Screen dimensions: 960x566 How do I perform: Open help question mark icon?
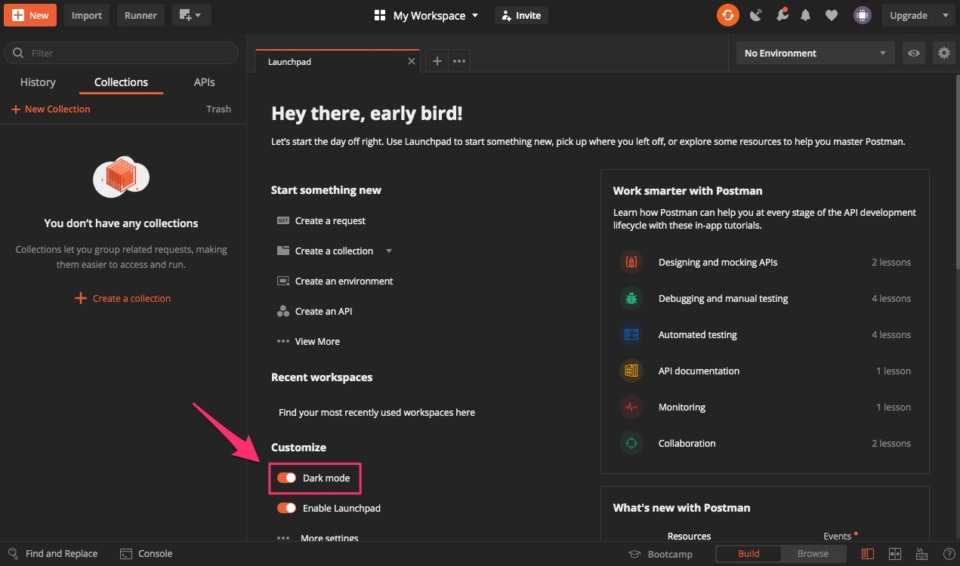(x=948, y=554)
